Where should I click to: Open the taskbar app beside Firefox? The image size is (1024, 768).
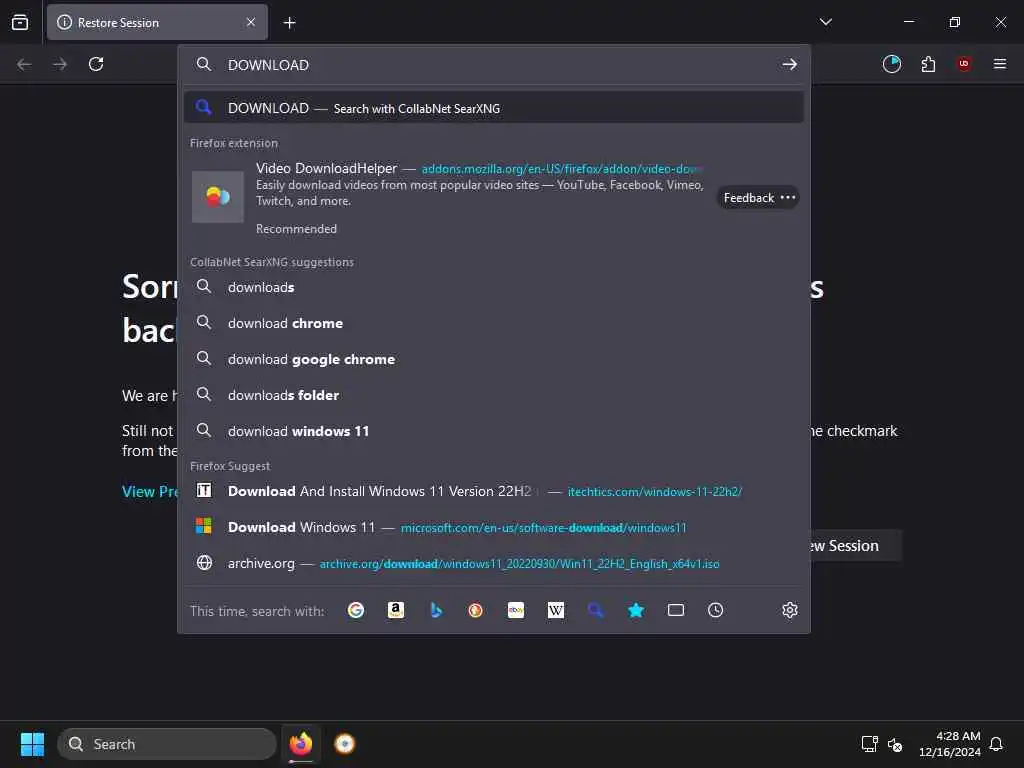pos(344,744)
